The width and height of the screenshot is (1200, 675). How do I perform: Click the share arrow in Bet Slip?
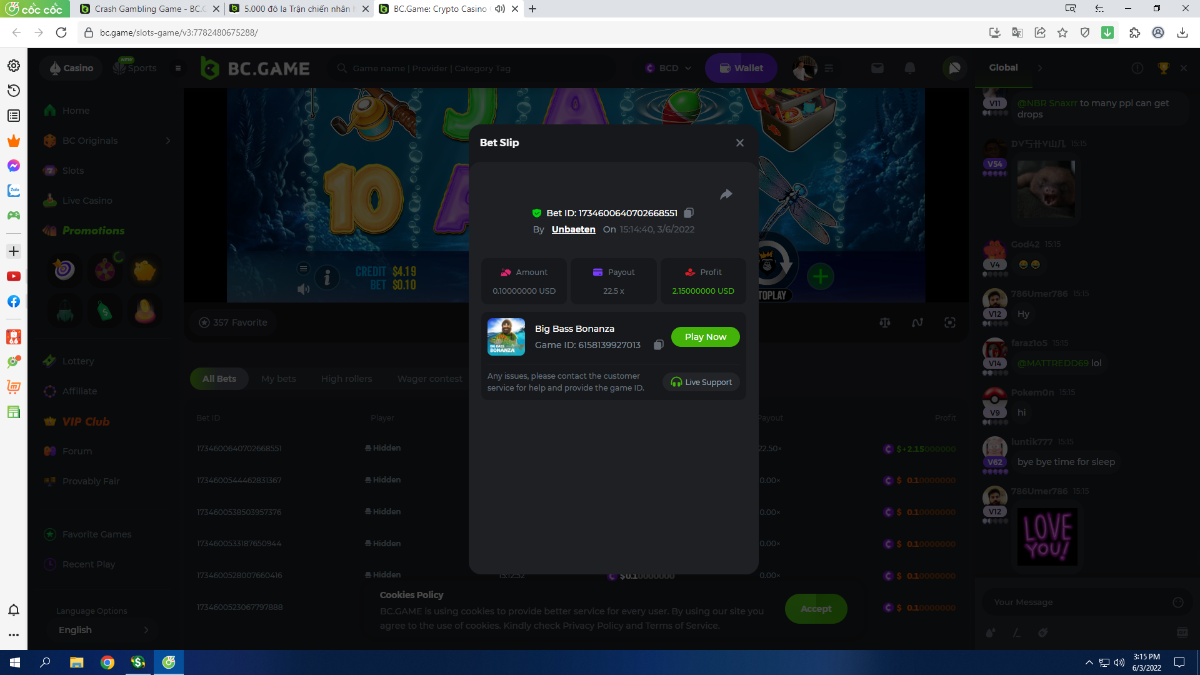(x=726, y=194)
